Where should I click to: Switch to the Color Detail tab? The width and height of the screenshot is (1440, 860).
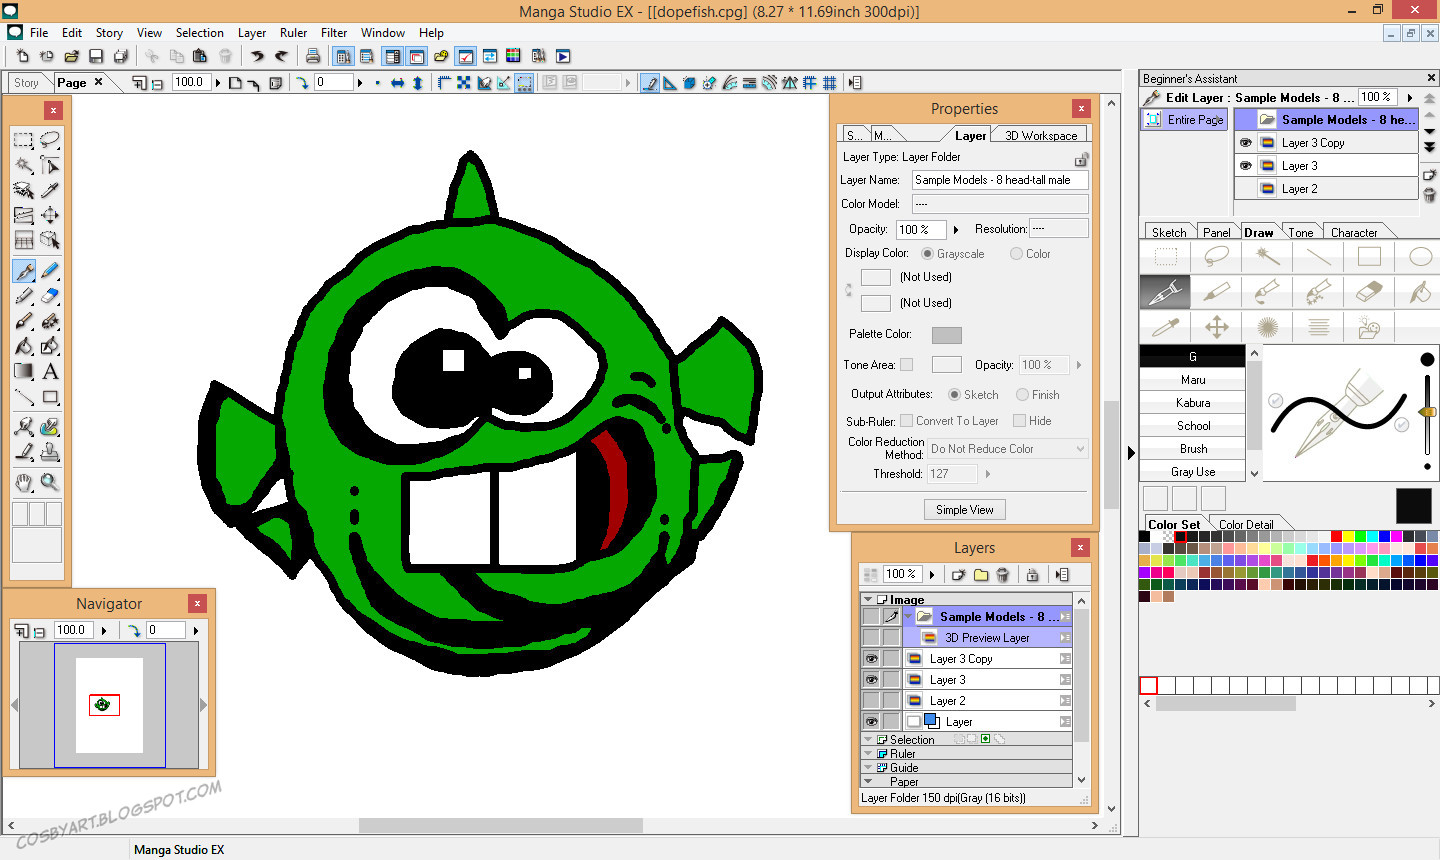coord(1246,524)
